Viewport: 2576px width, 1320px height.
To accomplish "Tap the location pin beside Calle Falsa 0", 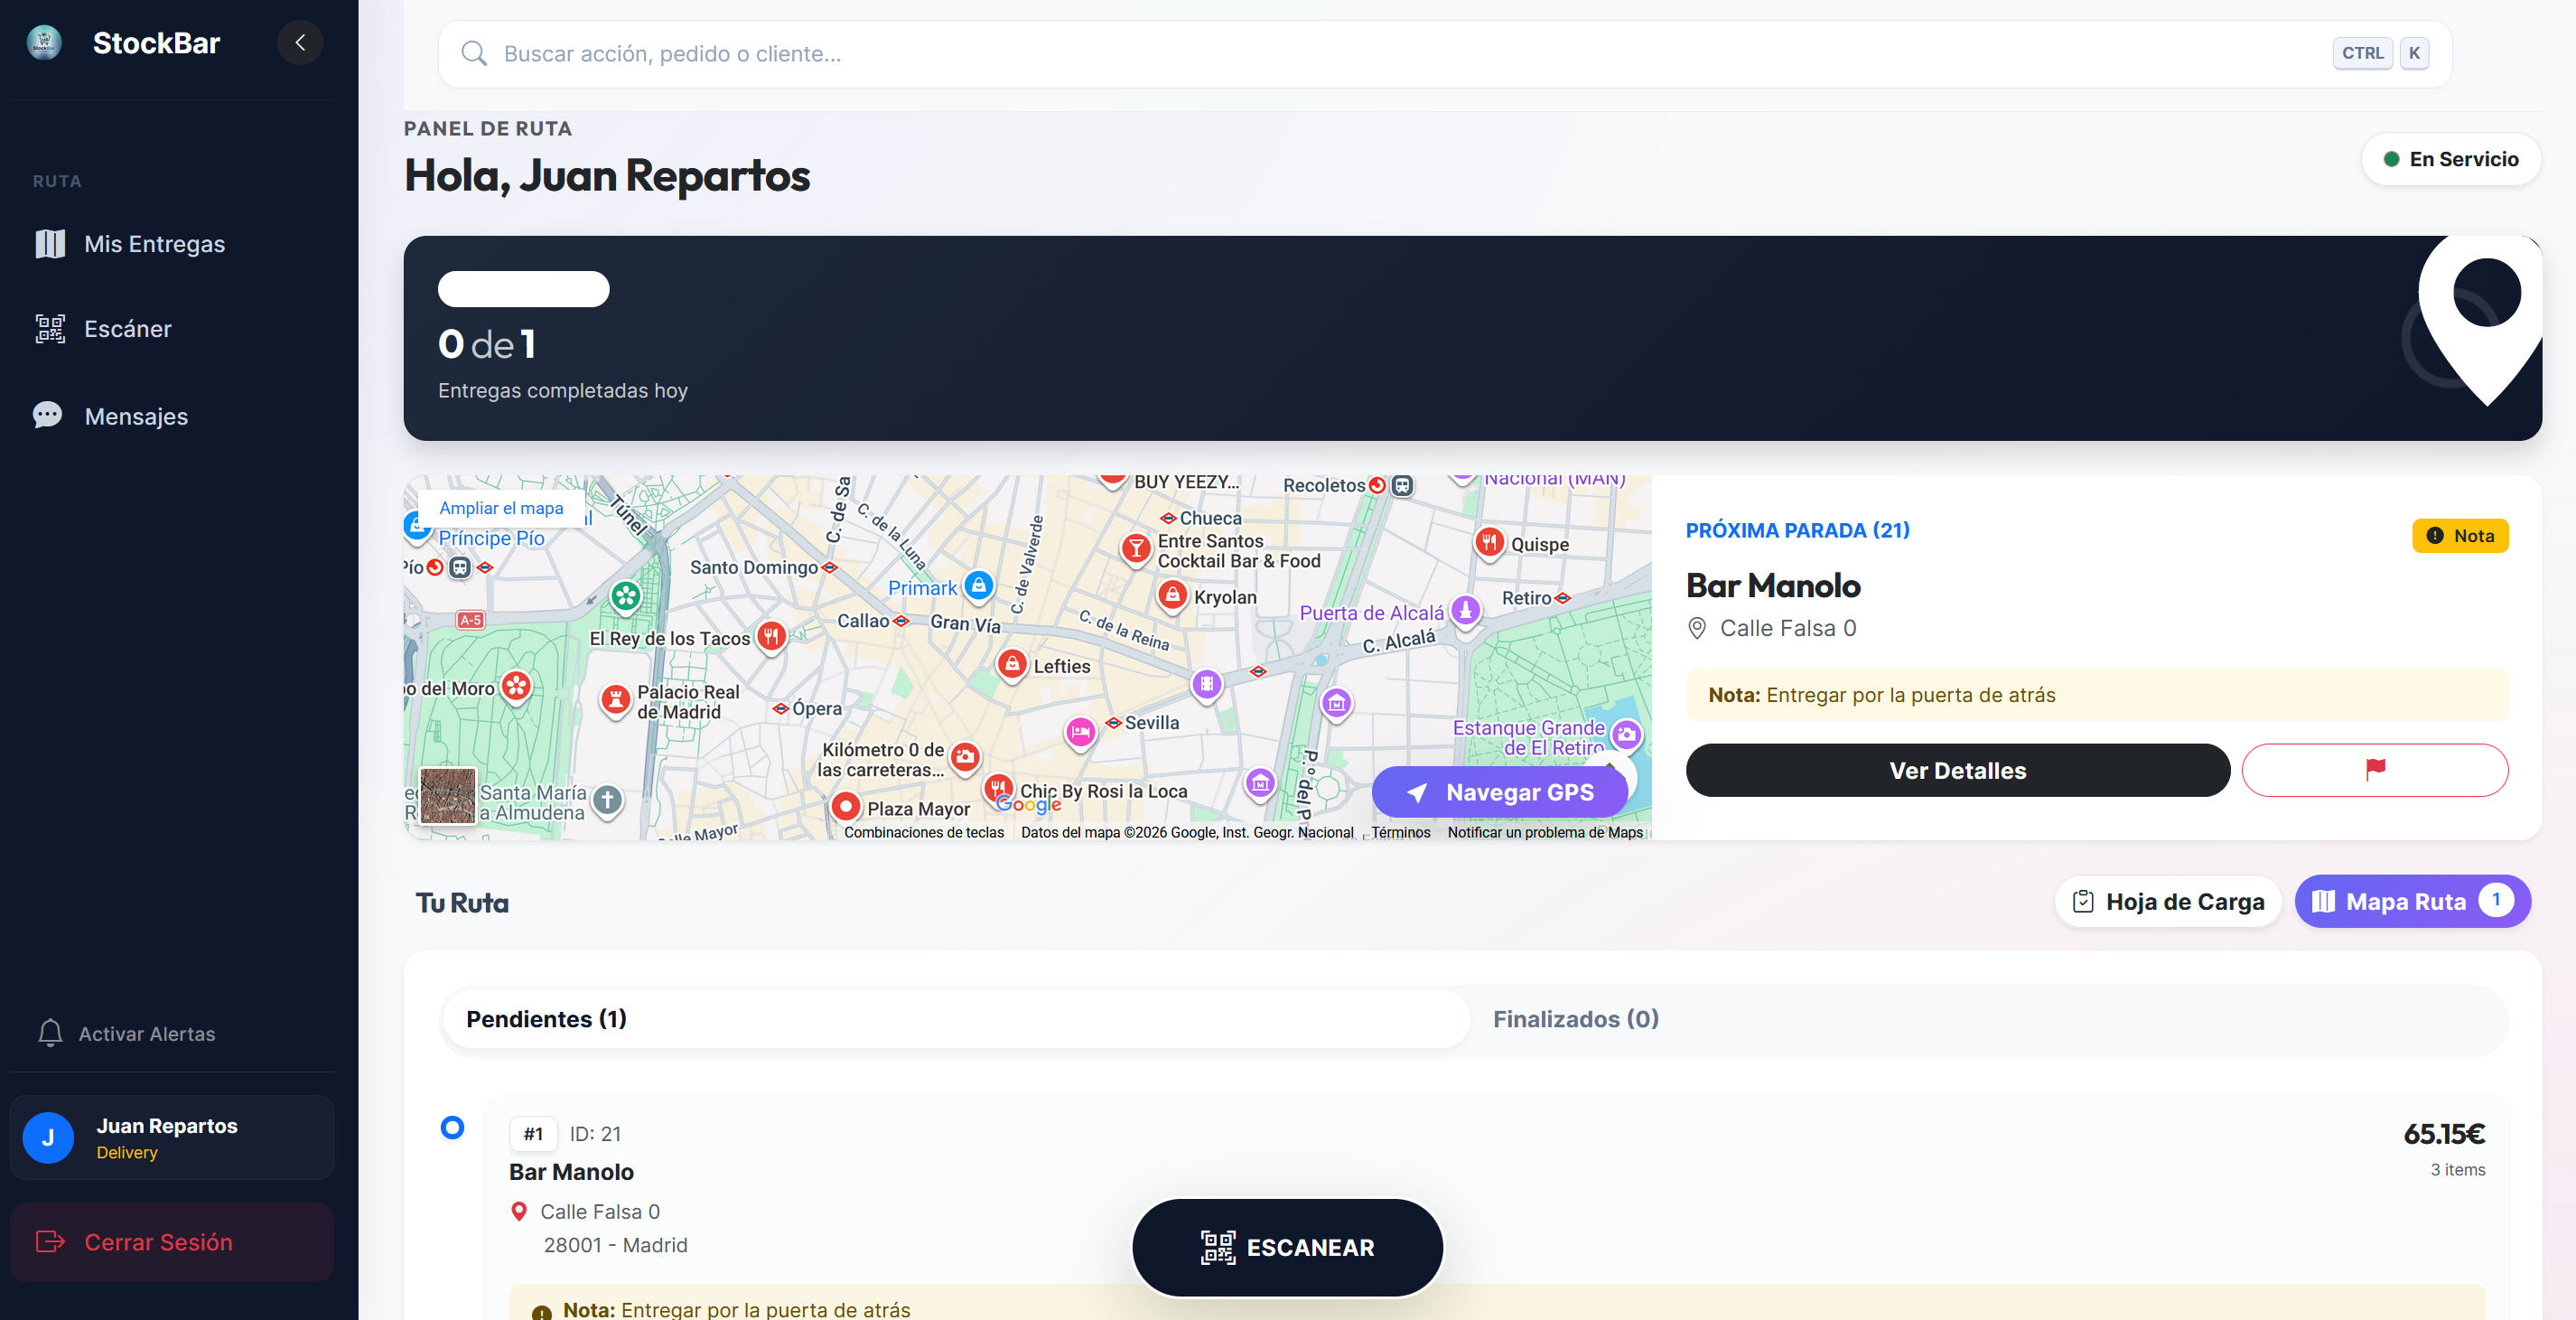I will point(1697,628).
